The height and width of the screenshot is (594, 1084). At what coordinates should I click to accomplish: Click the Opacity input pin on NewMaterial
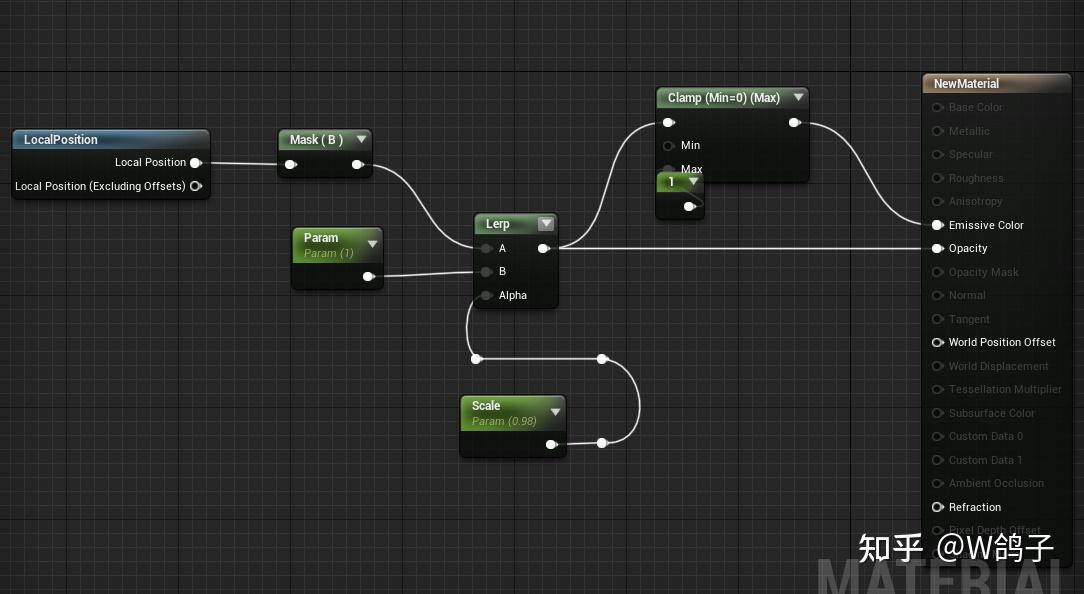click(937, 248)
